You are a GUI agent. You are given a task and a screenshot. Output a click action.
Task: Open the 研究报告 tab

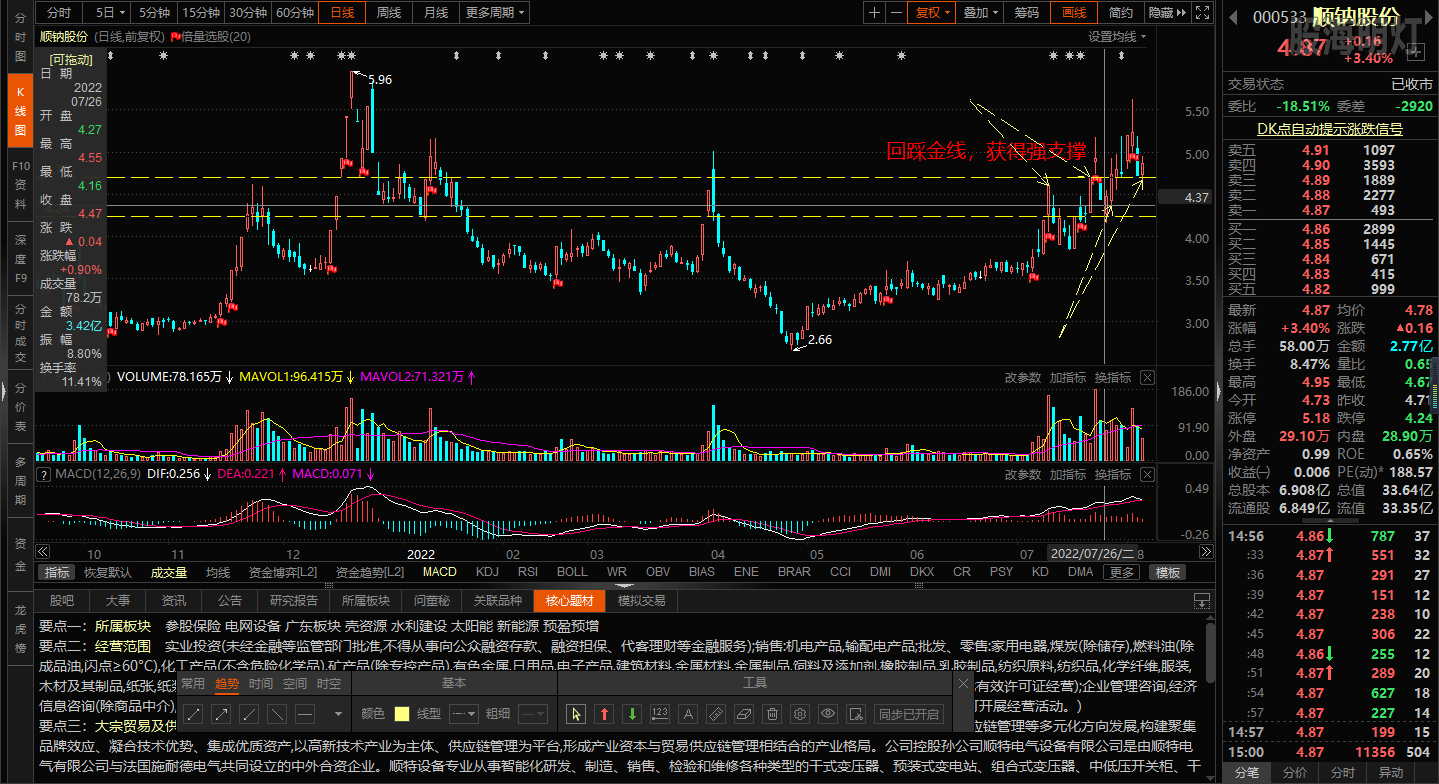coord(294,601)
